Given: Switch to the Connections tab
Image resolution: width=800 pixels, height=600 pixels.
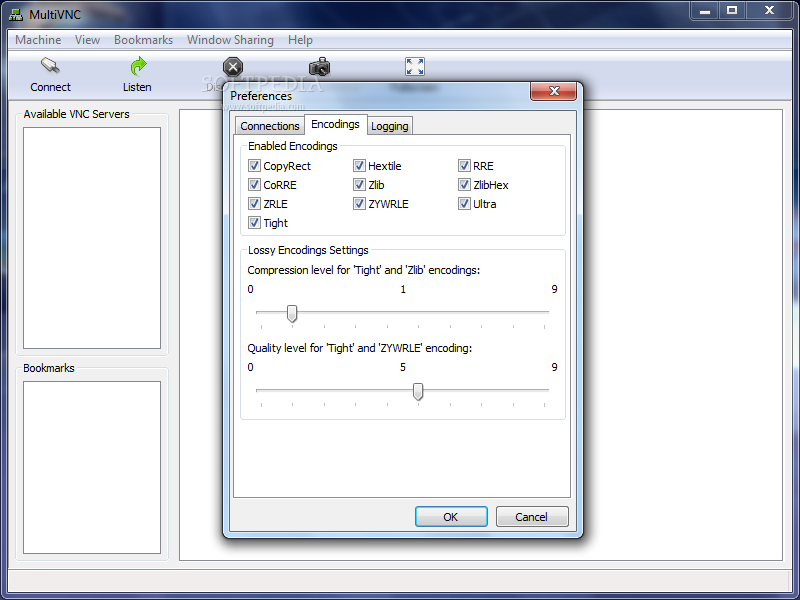Looking at the screenshot, I should [269, 126].
